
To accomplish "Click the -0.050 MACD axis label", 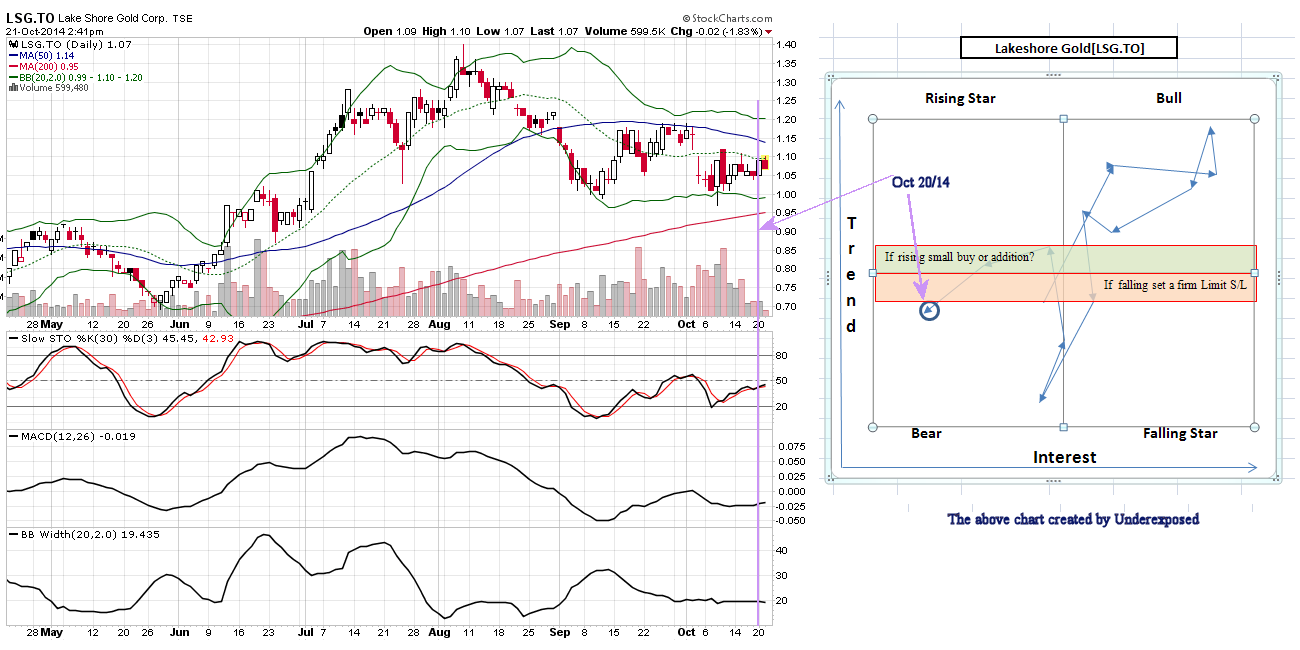I will click(790, 521).
